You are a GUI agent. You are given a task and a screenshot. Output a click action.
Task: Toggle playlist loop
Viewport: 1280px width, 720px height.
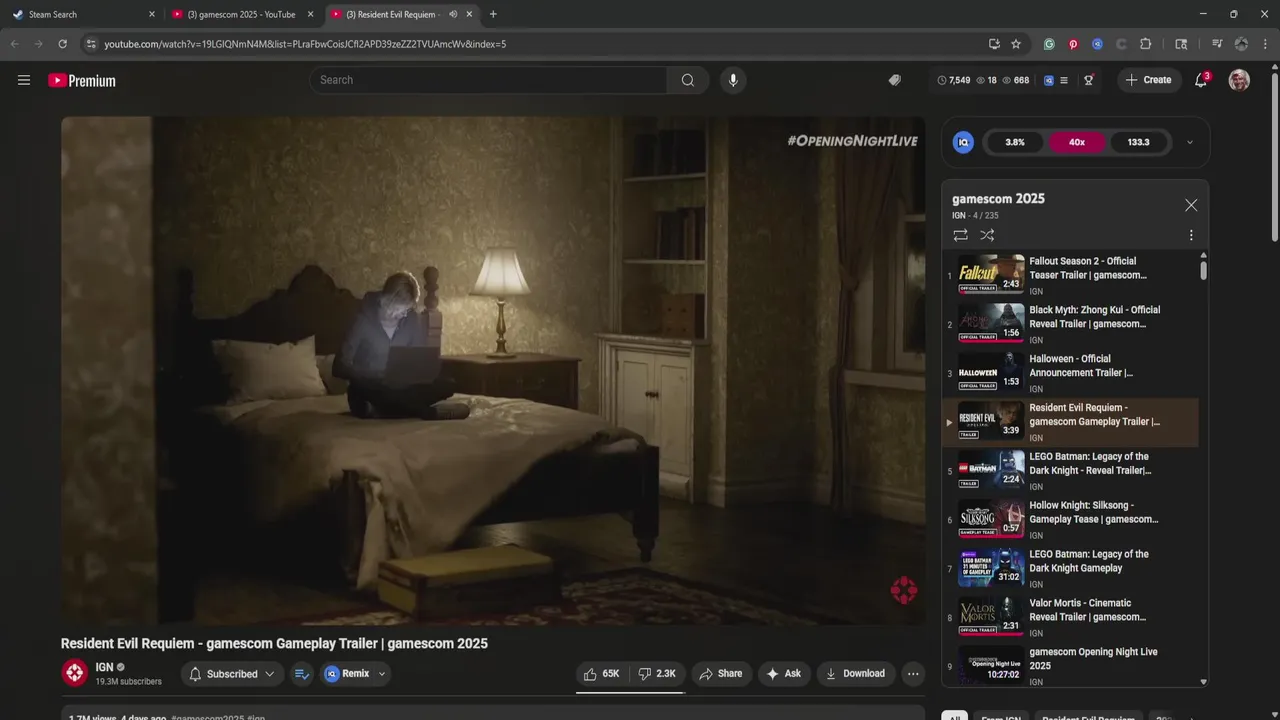point(960,235)
